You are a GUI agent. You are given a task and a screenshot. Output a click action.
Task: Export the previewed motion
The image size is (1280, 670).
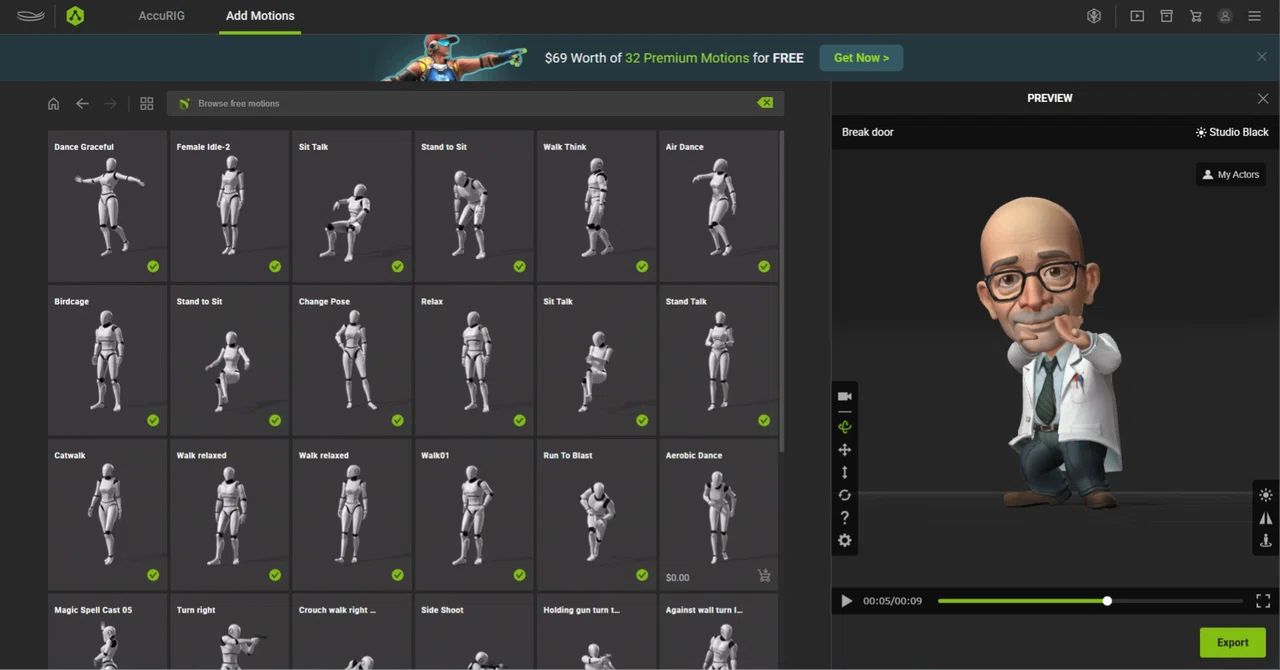point(1233,642)
